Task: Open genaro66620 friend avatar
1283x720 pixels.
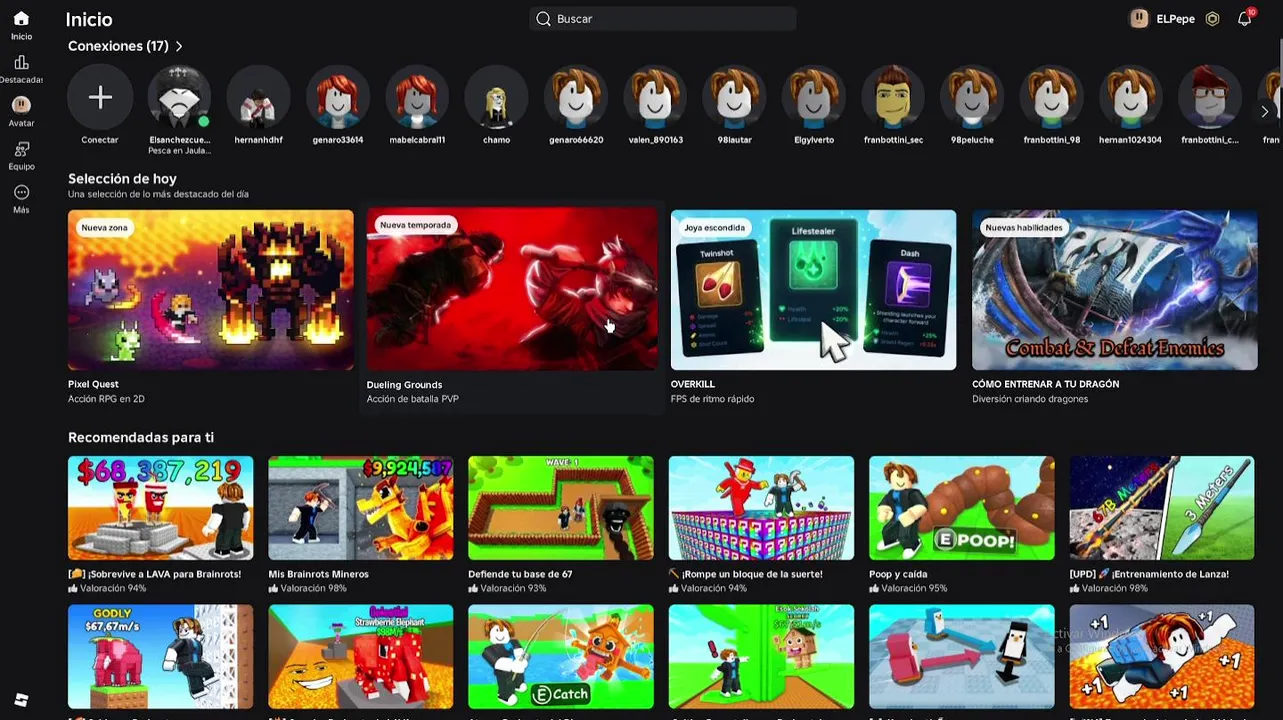Action: coord(576,97)
